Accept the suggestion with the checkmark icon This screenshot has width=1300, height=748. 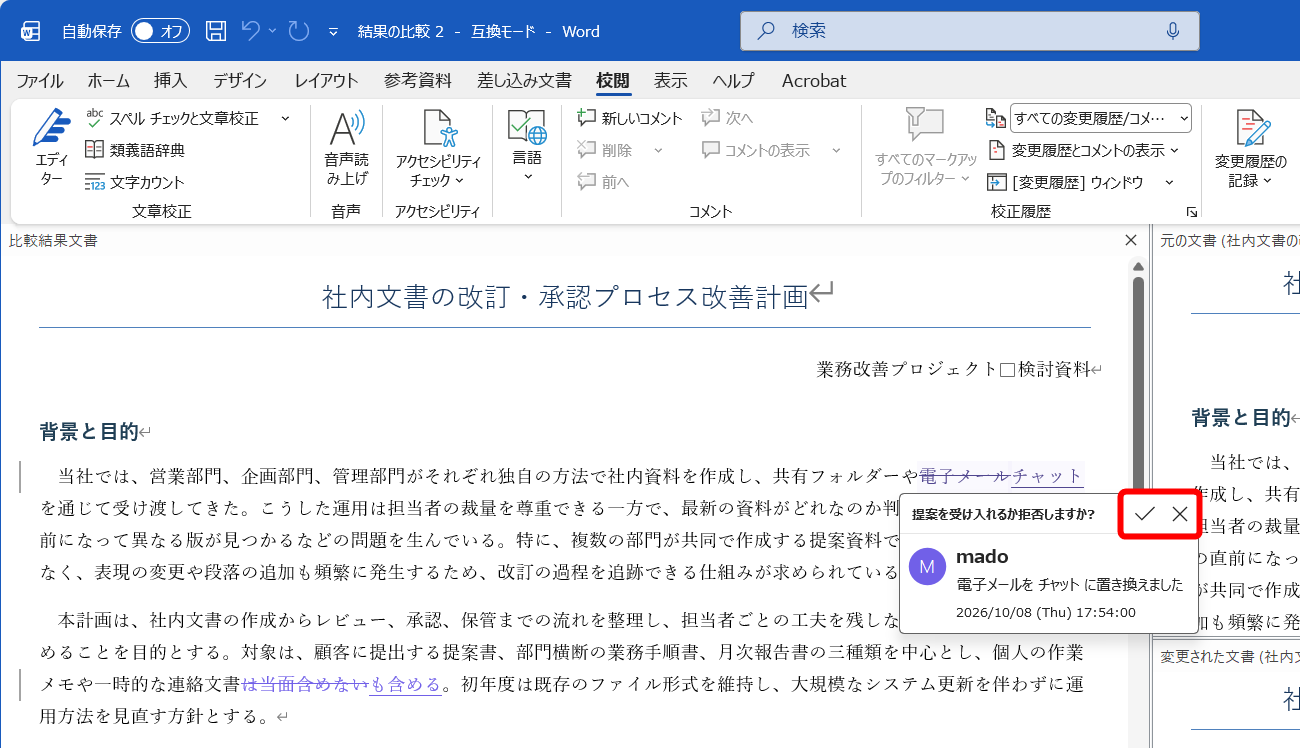[x=1145, y=514]
